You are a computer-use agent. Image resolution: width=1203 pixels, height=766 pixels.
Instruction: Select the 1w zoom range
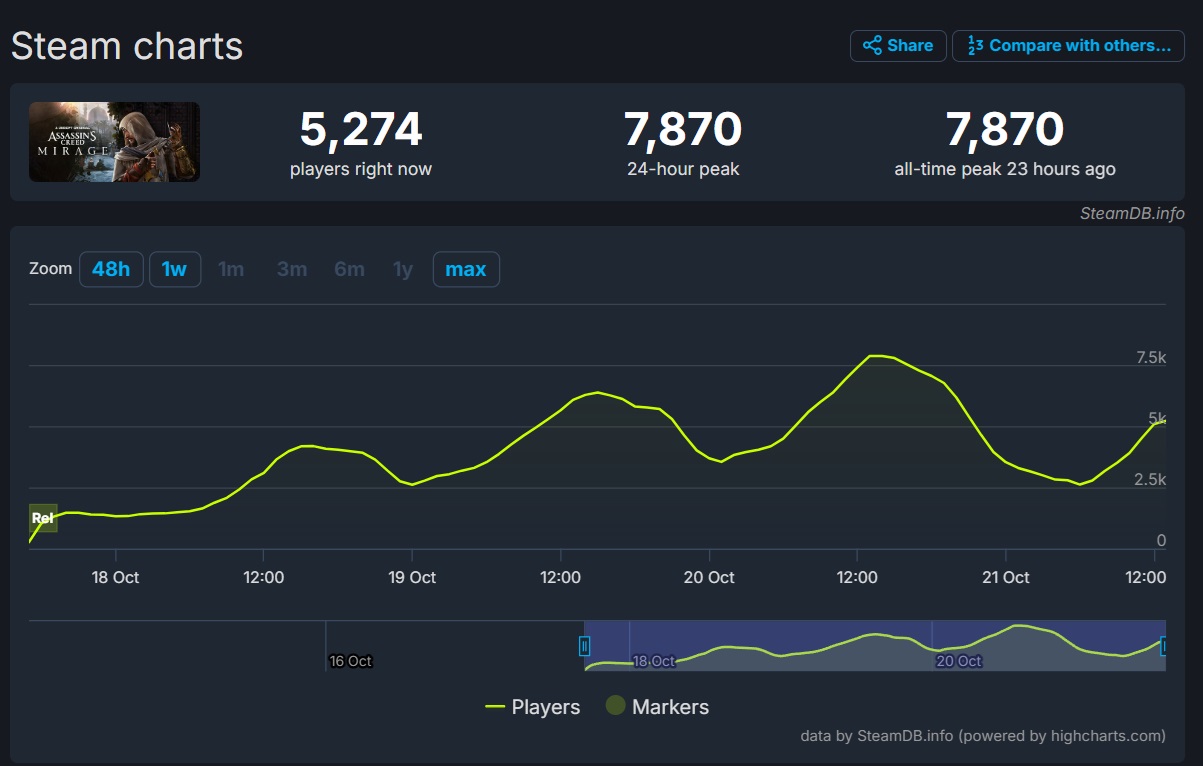(x=175, y=269)
